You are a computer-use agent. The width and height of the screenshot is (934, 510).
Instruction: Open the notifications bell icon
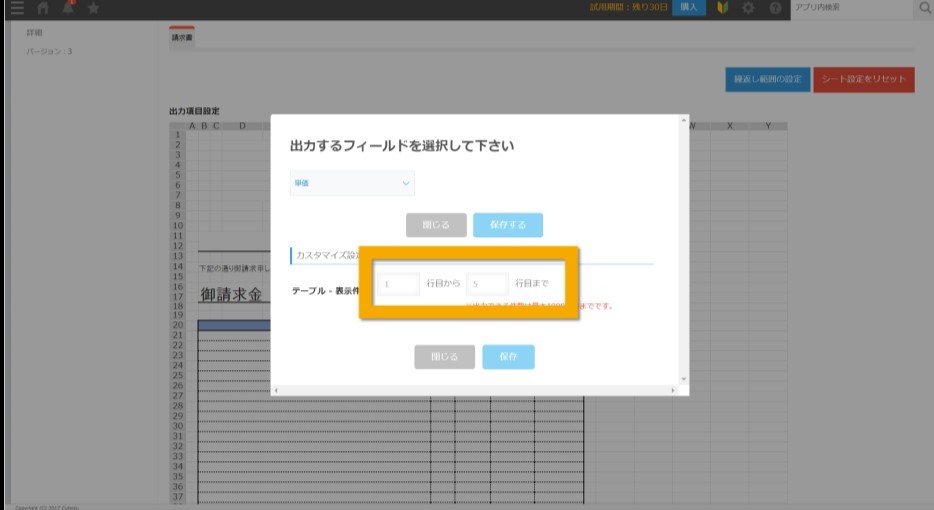[68, 7]
